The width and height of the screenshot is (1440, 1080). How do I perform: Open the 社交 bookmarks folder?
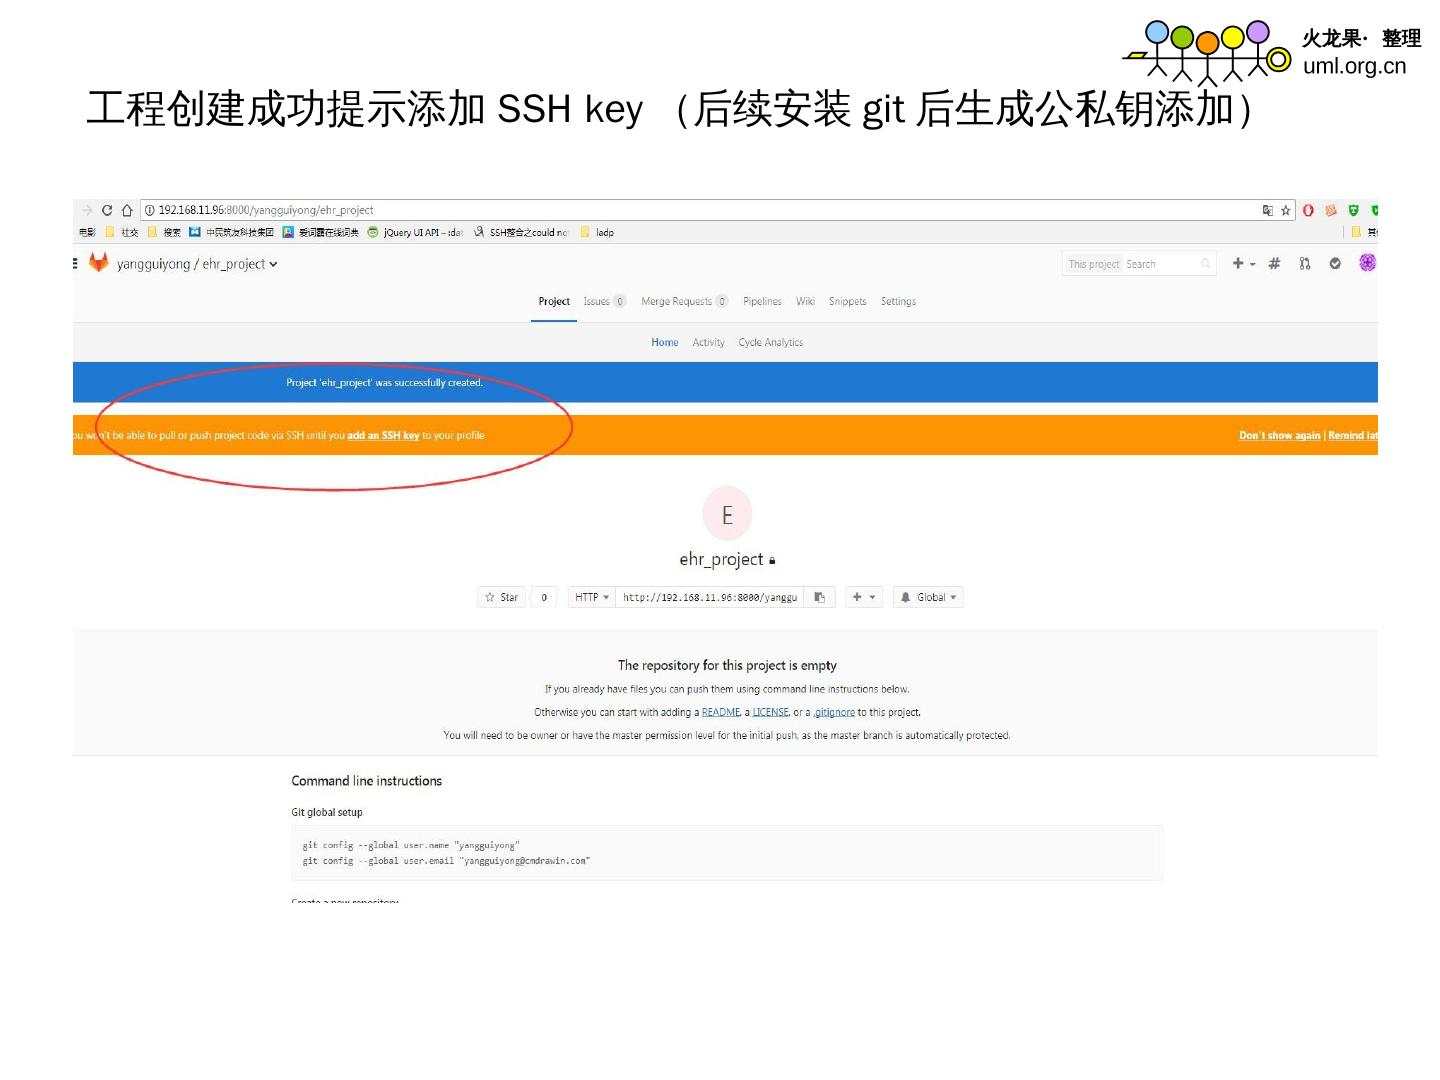point(122,232)
